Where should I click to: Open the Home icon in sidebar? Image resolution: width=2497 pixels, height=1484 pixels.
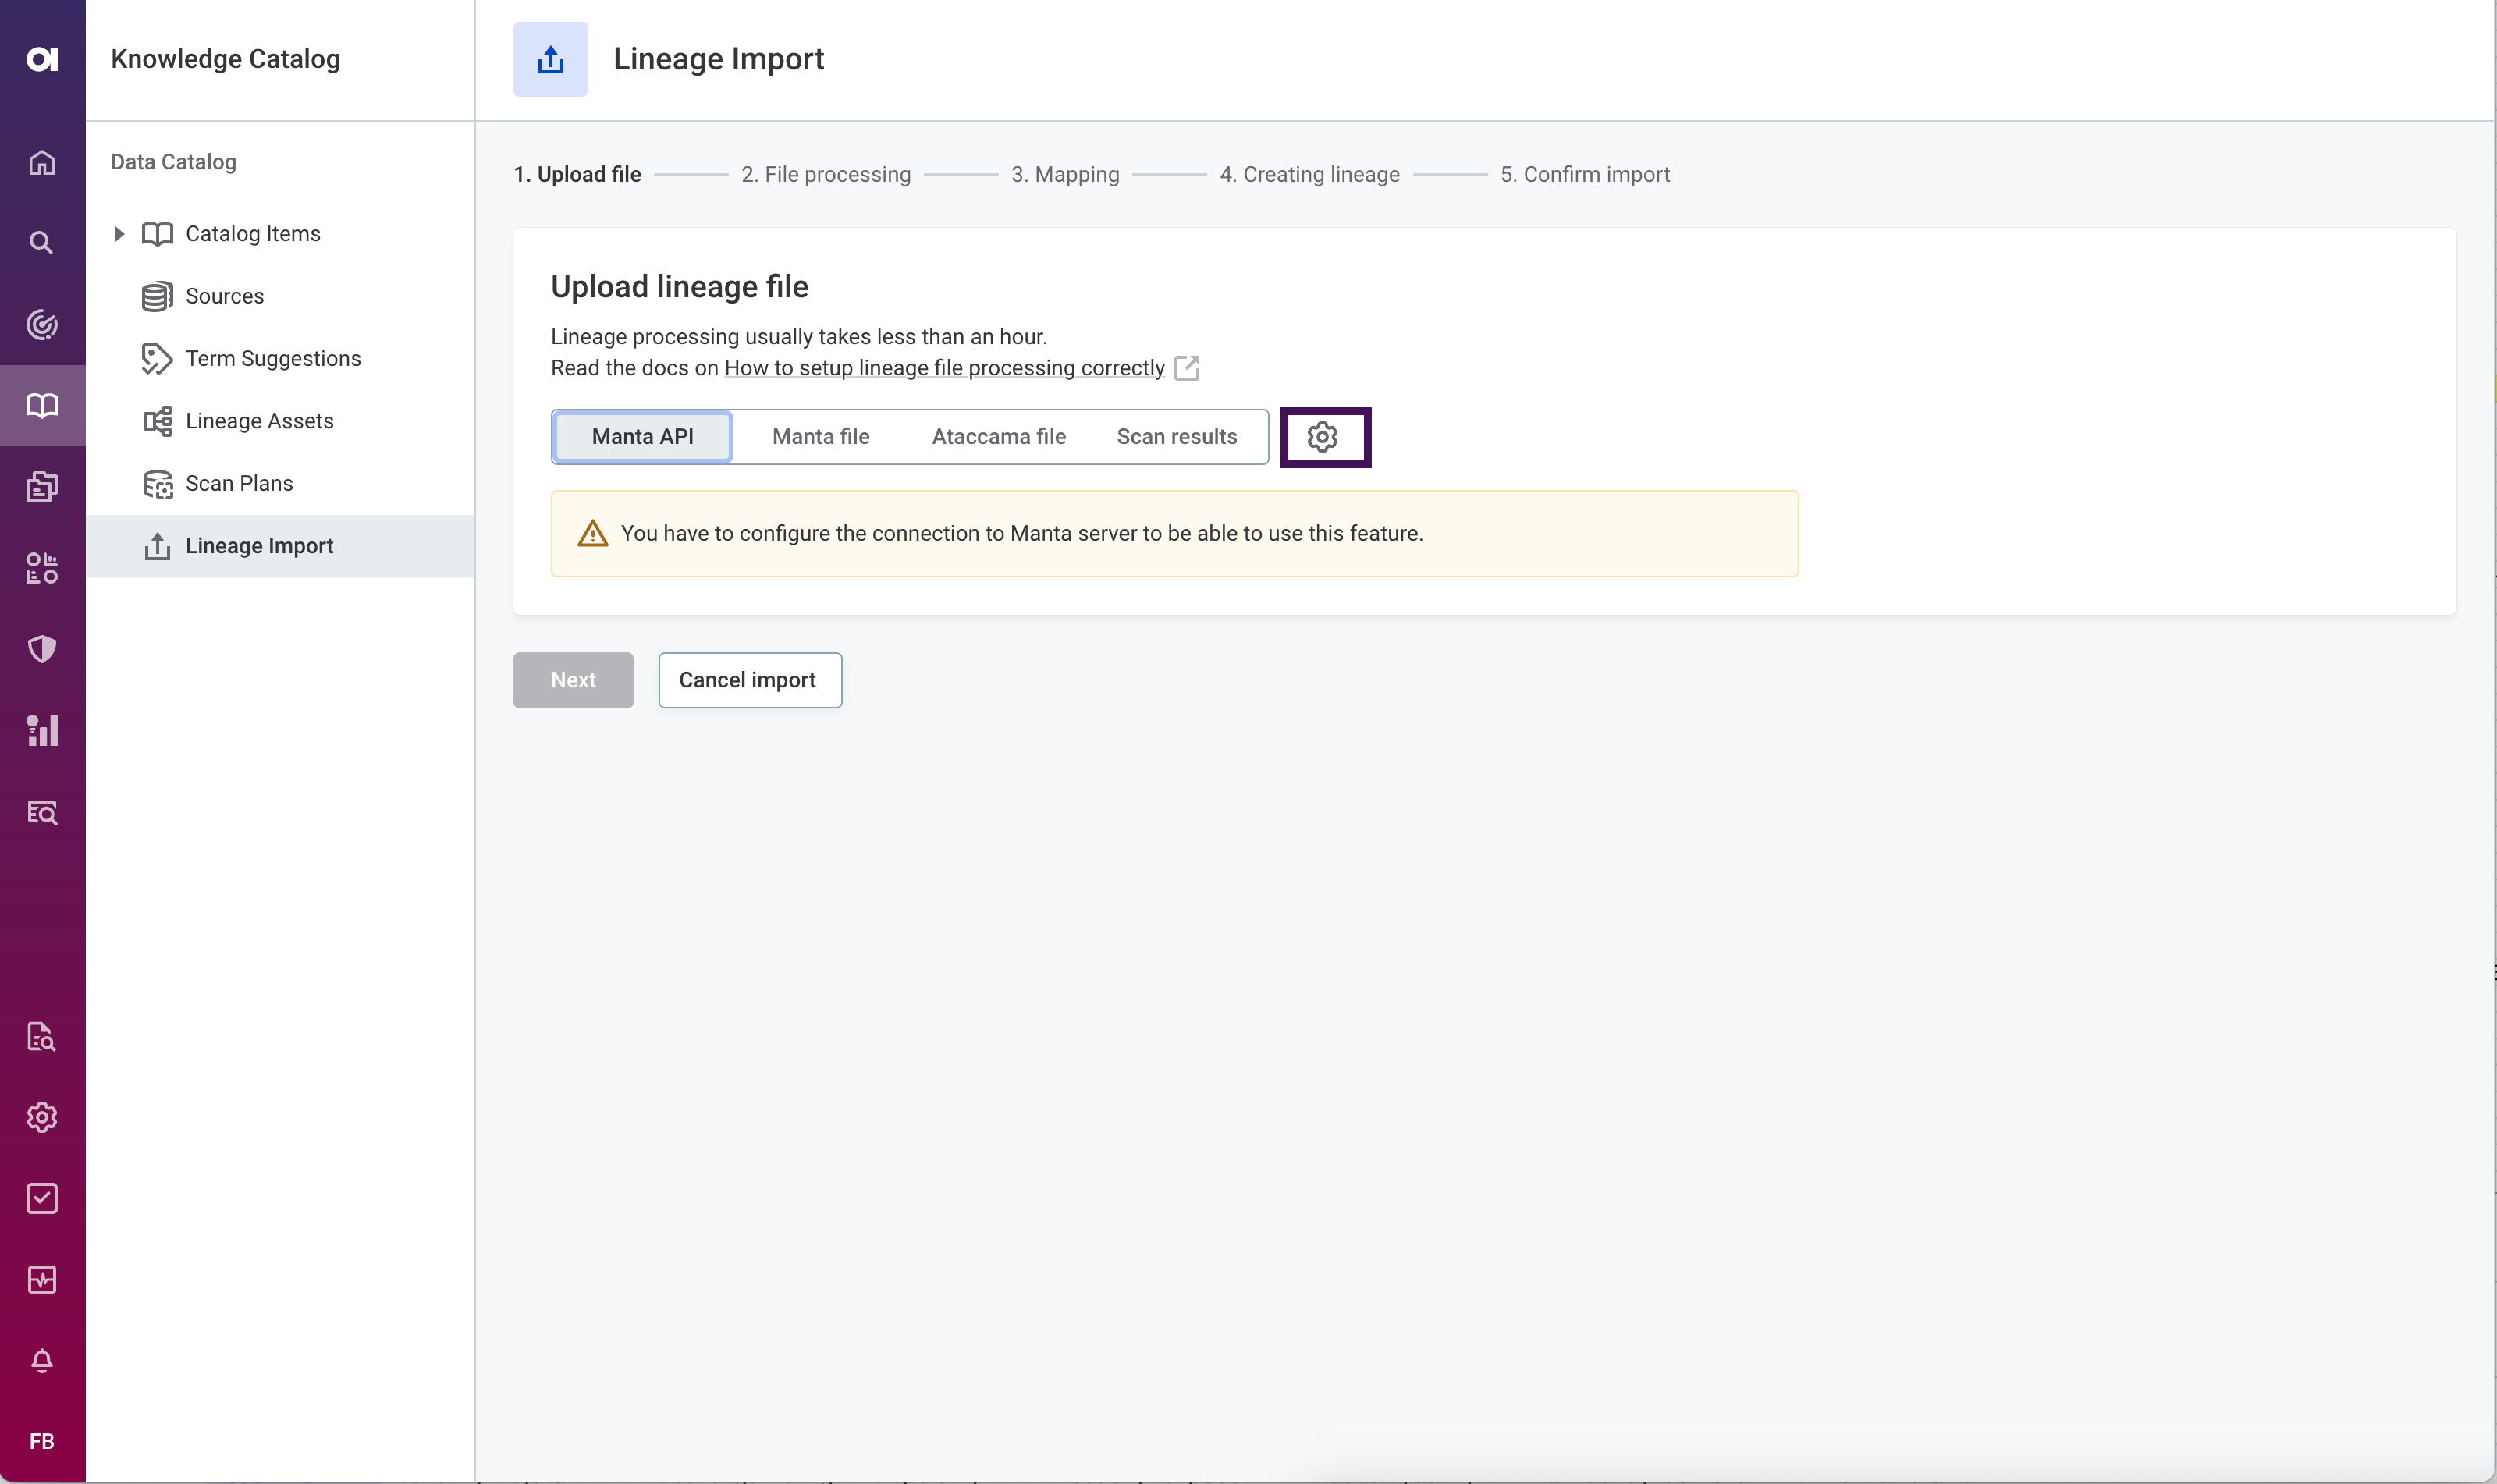(x=42, y=162)
